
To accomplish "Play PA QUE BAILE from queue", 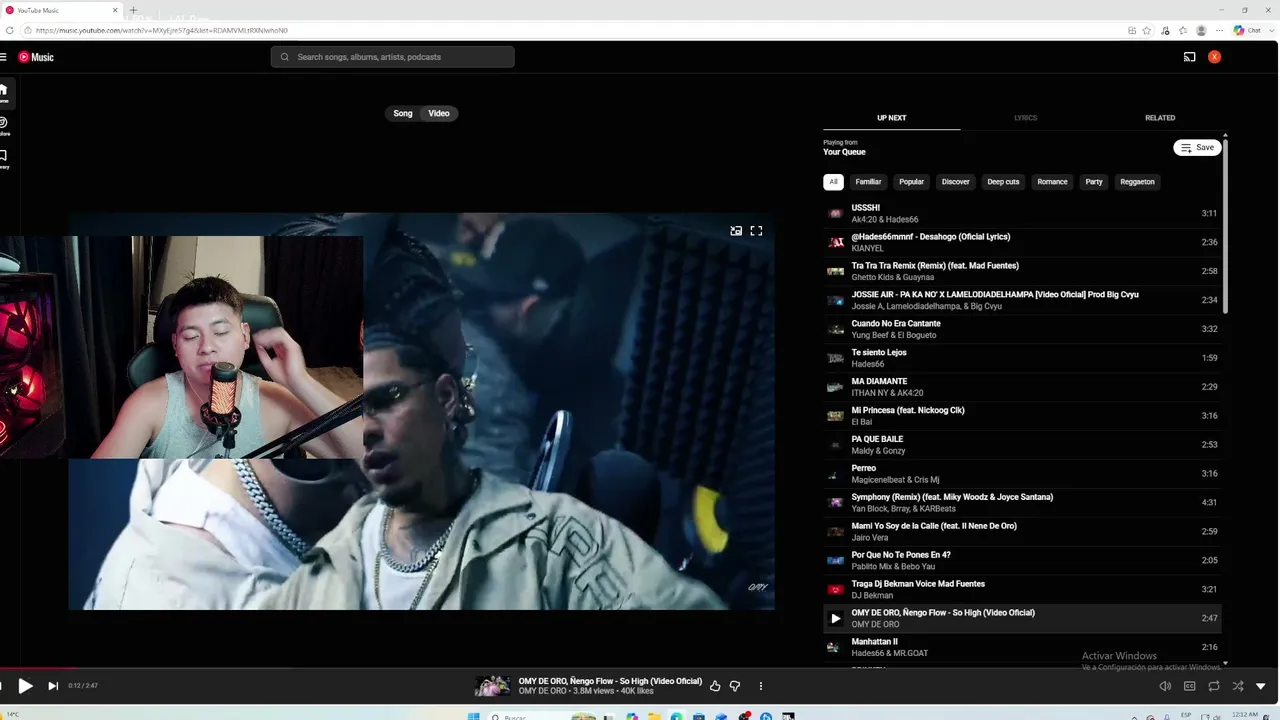I will [1021, 445].
